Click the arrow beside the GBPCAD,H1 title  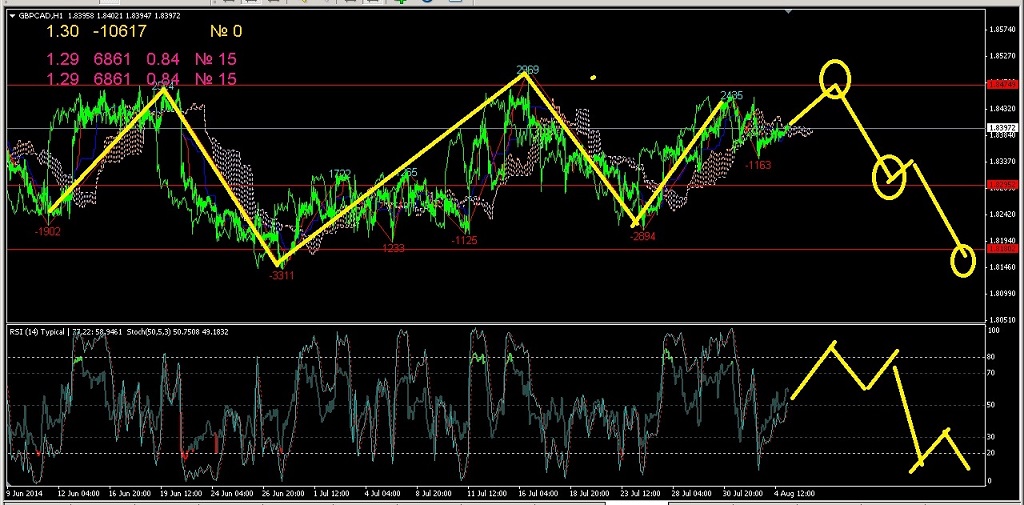12,16
